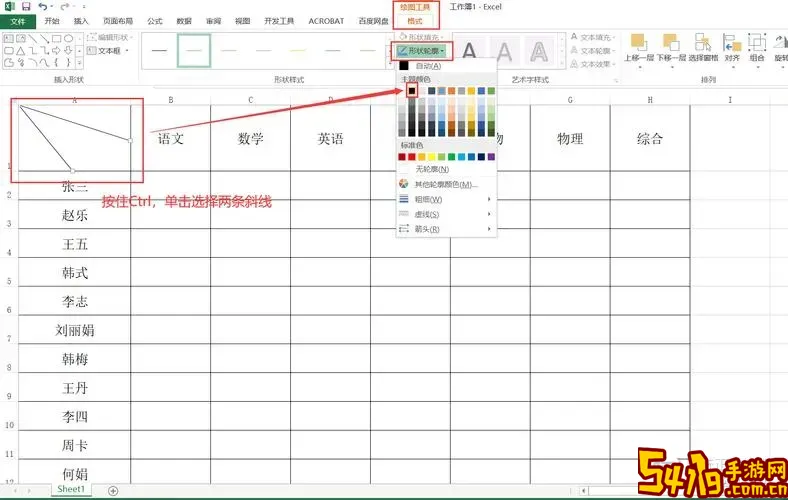This screenshot has width=788, height=500.
Task: Switch to 数据 Data tab
Action: (x=184, y=21)
